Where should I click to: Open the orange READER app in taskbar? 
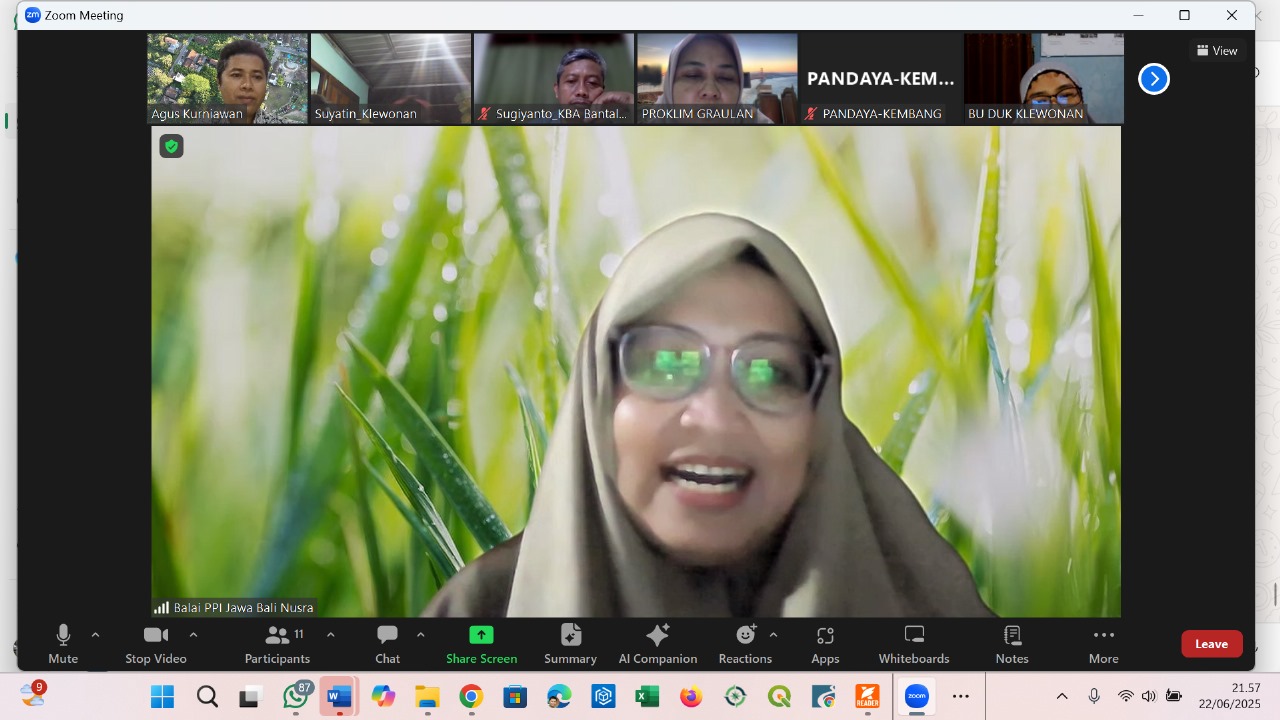867,696
